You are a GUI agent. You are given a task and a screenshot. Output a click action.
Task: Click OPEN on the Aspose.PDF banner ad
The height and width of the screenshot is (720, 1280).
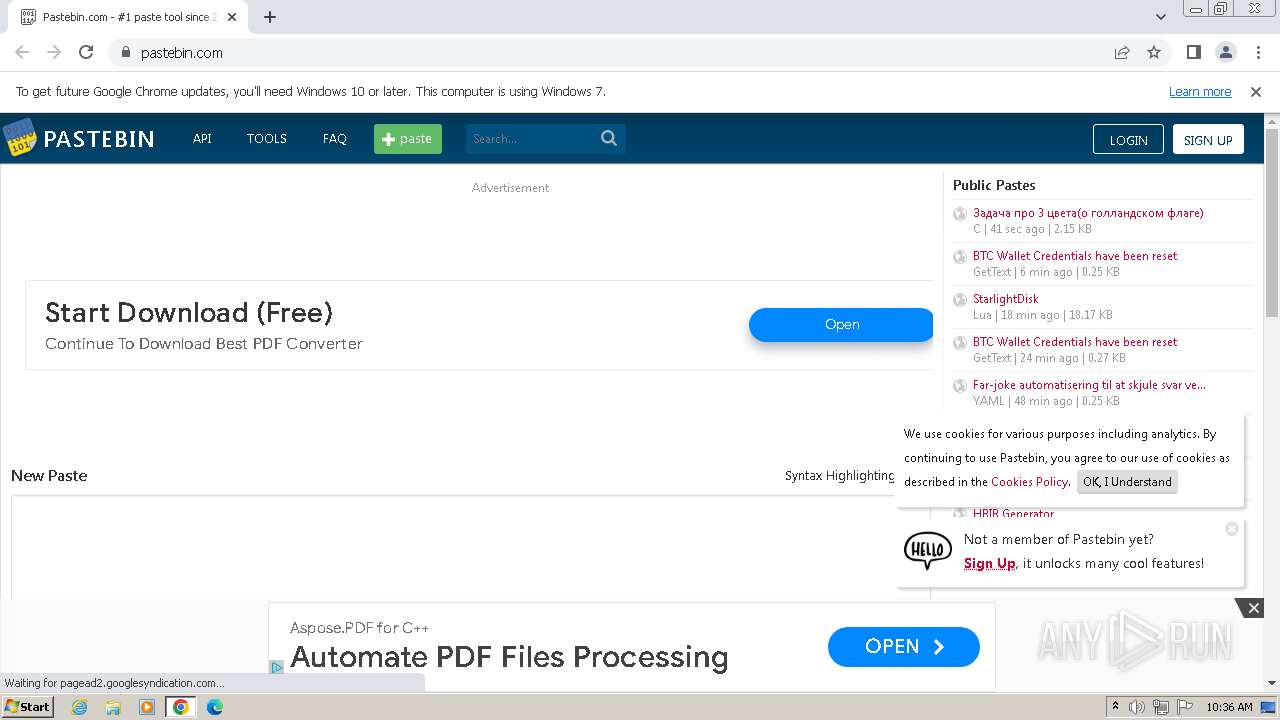[x=904, y=647]
